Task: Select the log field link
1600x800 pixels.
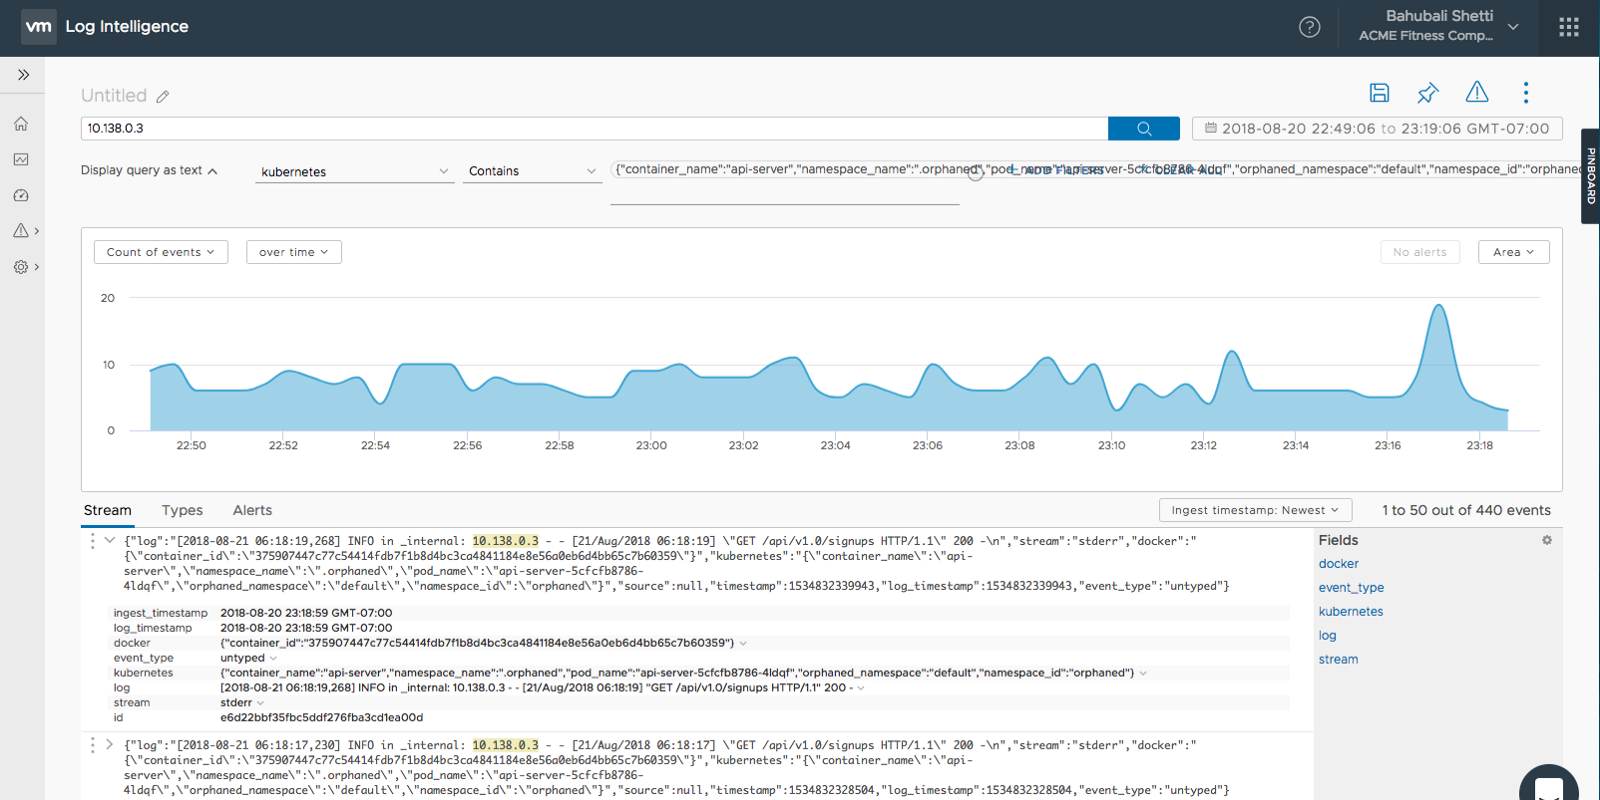Action: [1327, 636]
